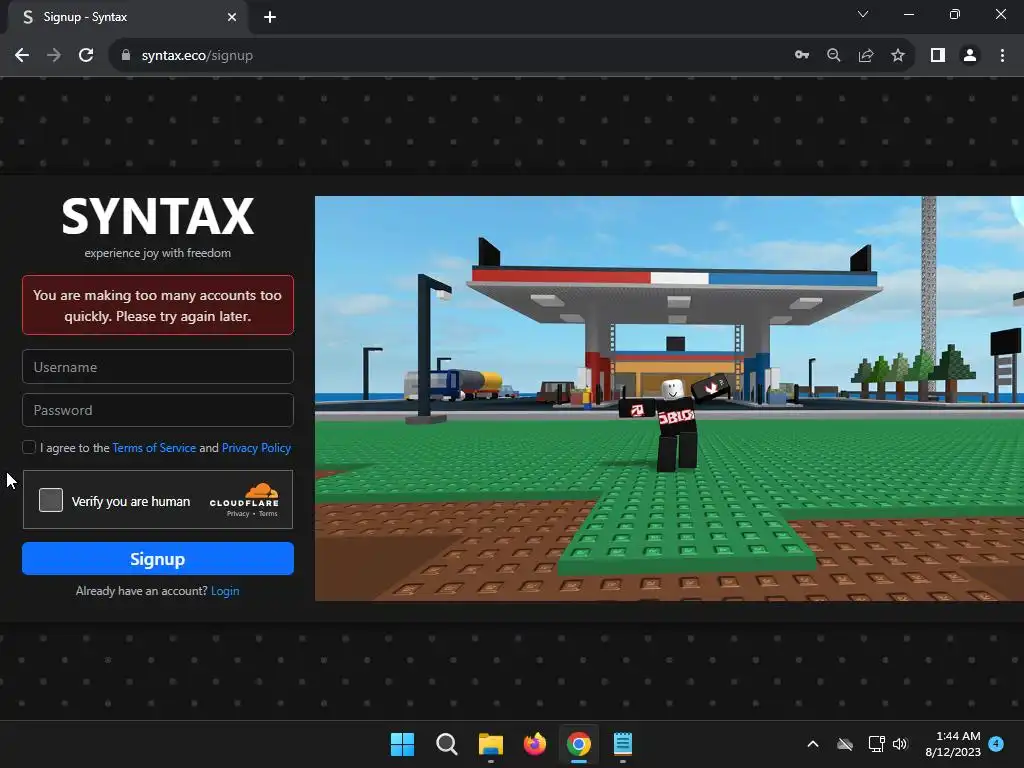Show hidden system tray icons

[813, 744]
